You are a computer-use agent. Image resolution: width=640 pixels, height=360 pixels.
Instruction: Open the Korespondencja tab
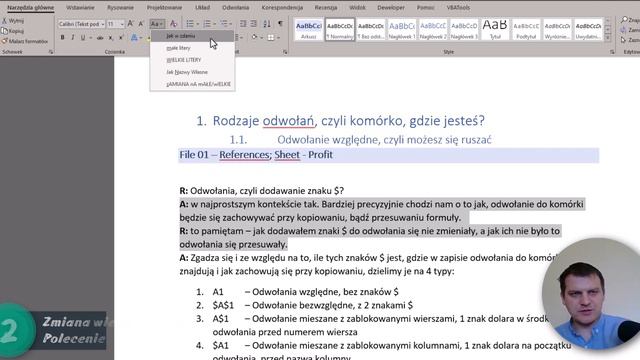pyautogui.click(x=282, y=7)
